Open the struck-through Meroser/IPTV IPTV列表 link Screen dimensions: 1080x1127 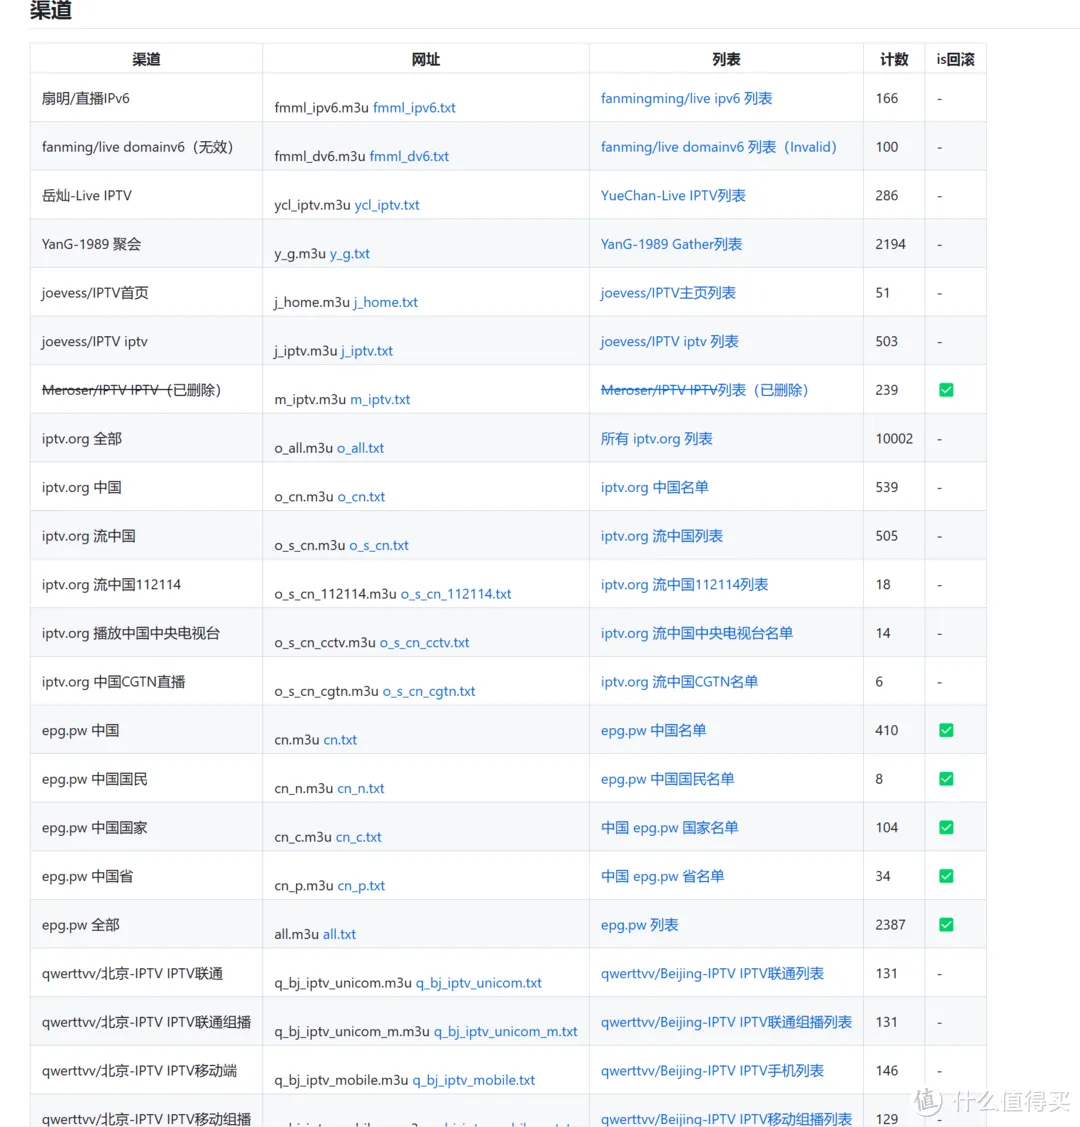705,390
